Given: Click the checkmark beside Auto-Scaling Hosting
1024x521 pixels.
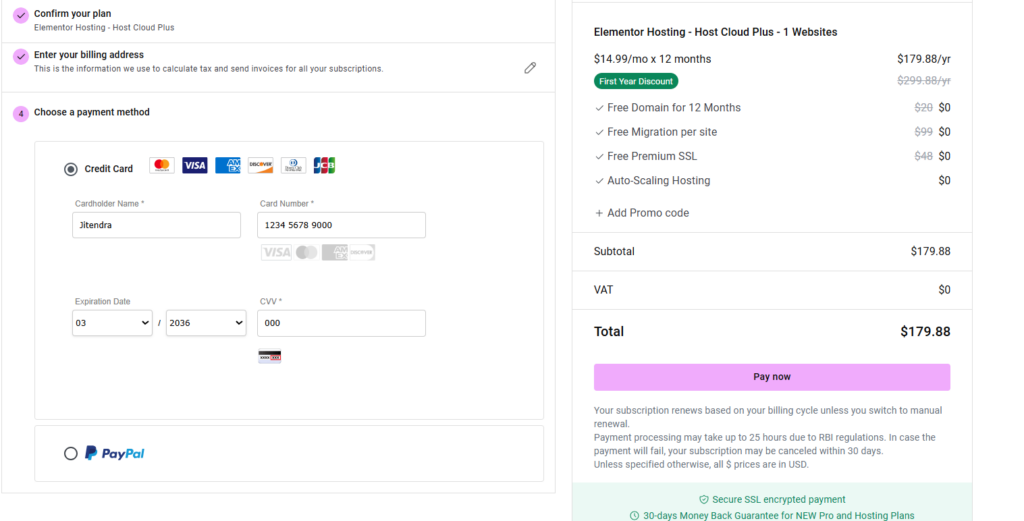Looking at the screenshot, I should tap(599, 181).
